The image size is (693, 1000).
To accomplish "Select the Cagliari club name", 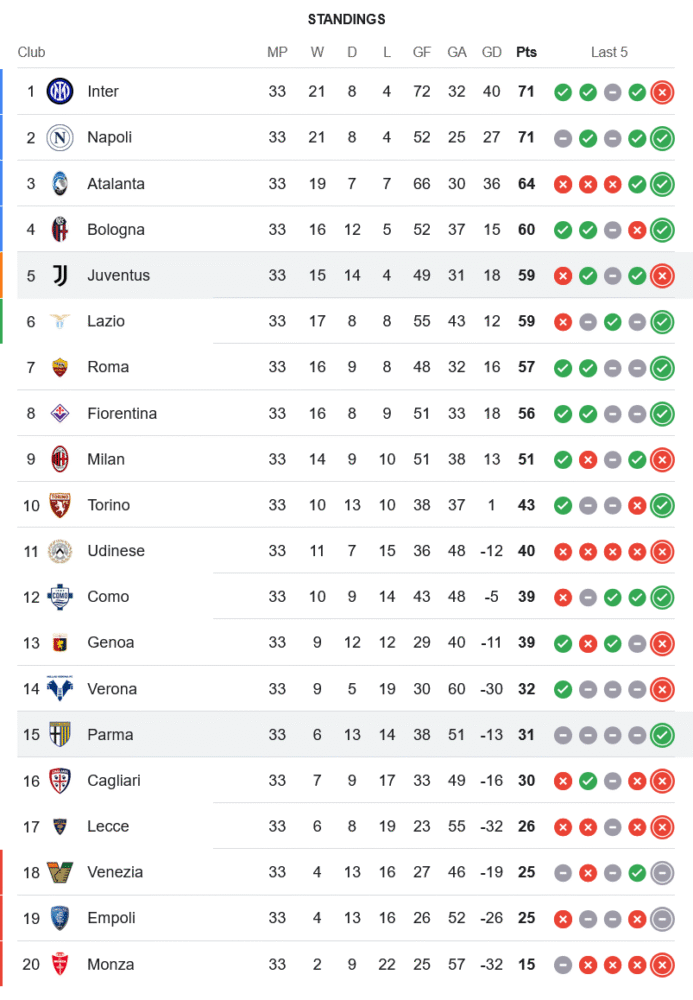I will [x=115, y=781].
